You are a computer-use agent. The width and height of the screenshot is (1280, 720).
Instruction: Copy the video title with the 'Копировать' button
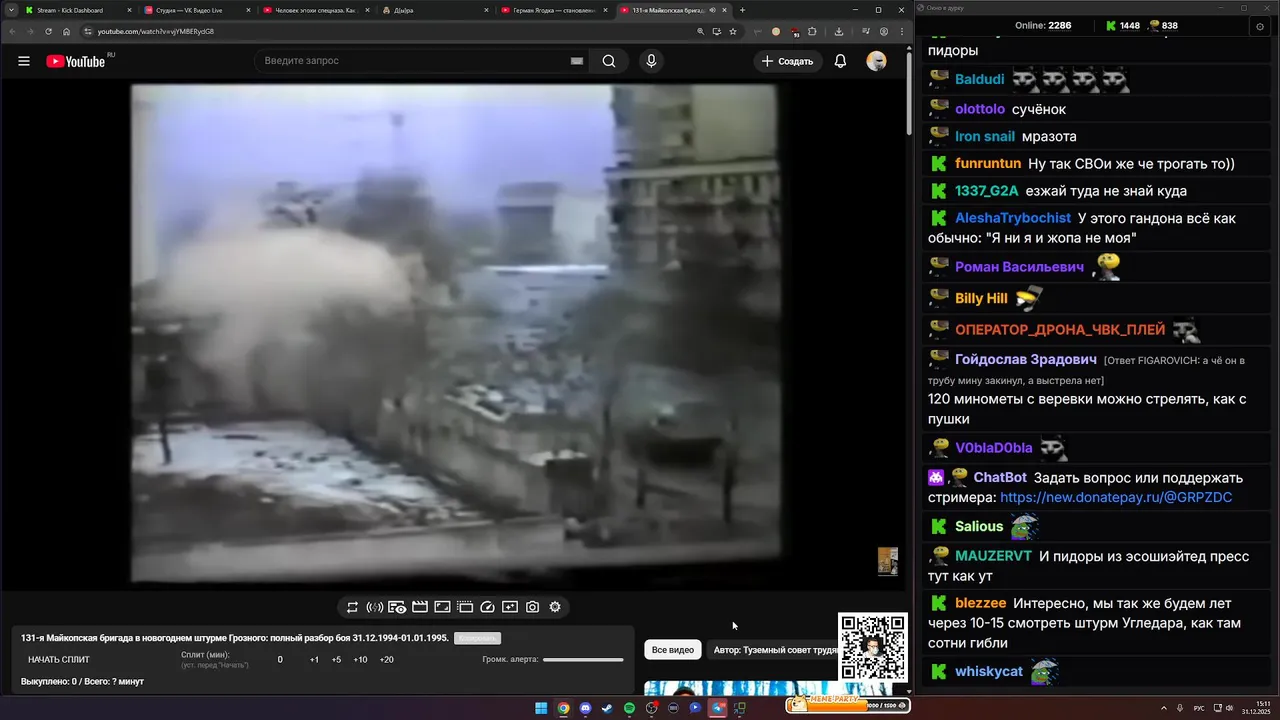[x=477, y=638]
